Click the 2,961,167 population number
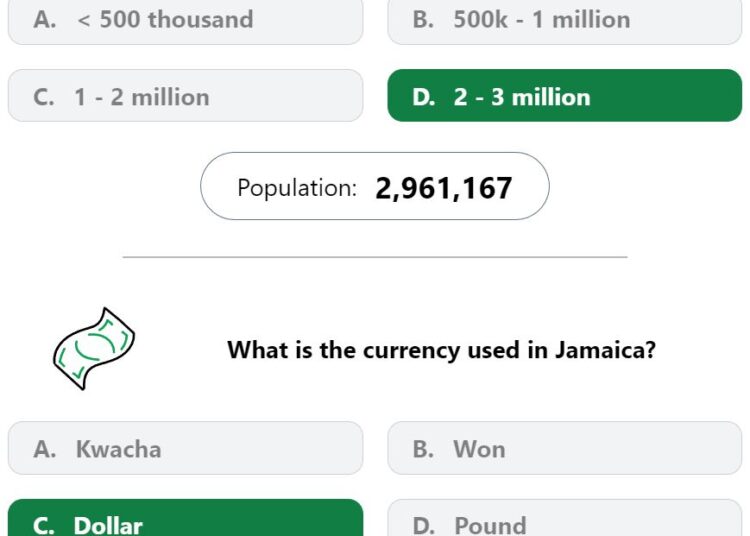This screenshot has height=536, width=750. 444,188
